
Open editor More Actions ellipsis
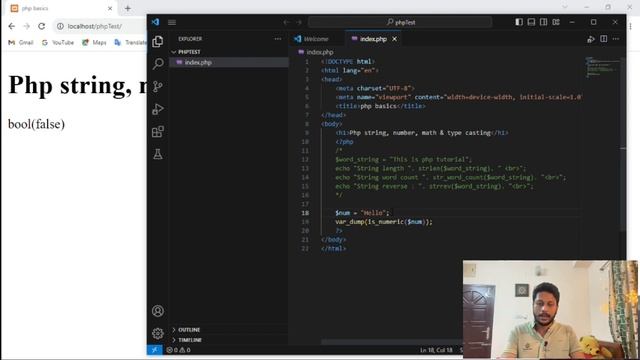(x=616, y=39)
